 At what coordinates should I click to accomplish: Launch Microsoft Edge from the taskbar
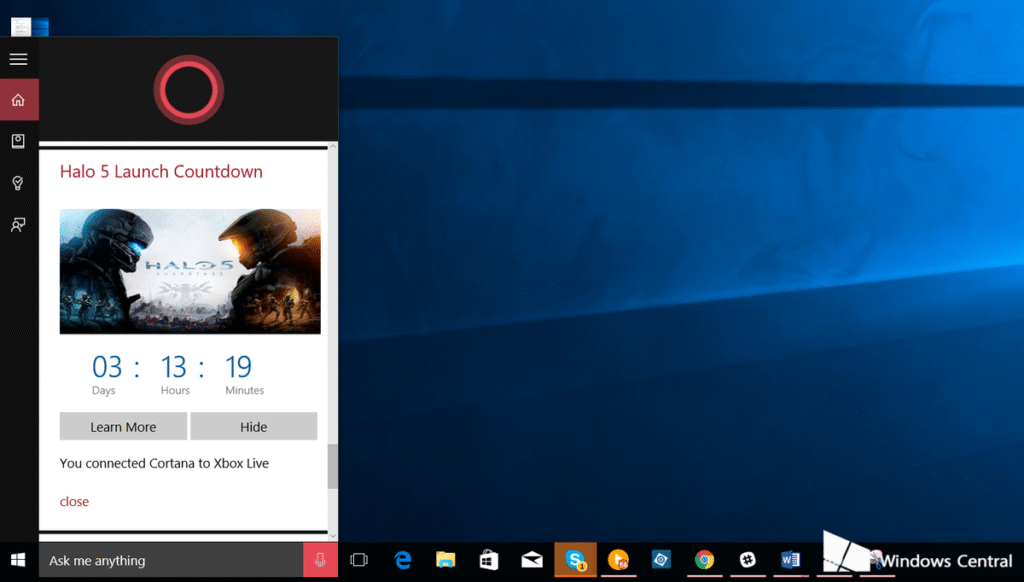pos(402,560)
